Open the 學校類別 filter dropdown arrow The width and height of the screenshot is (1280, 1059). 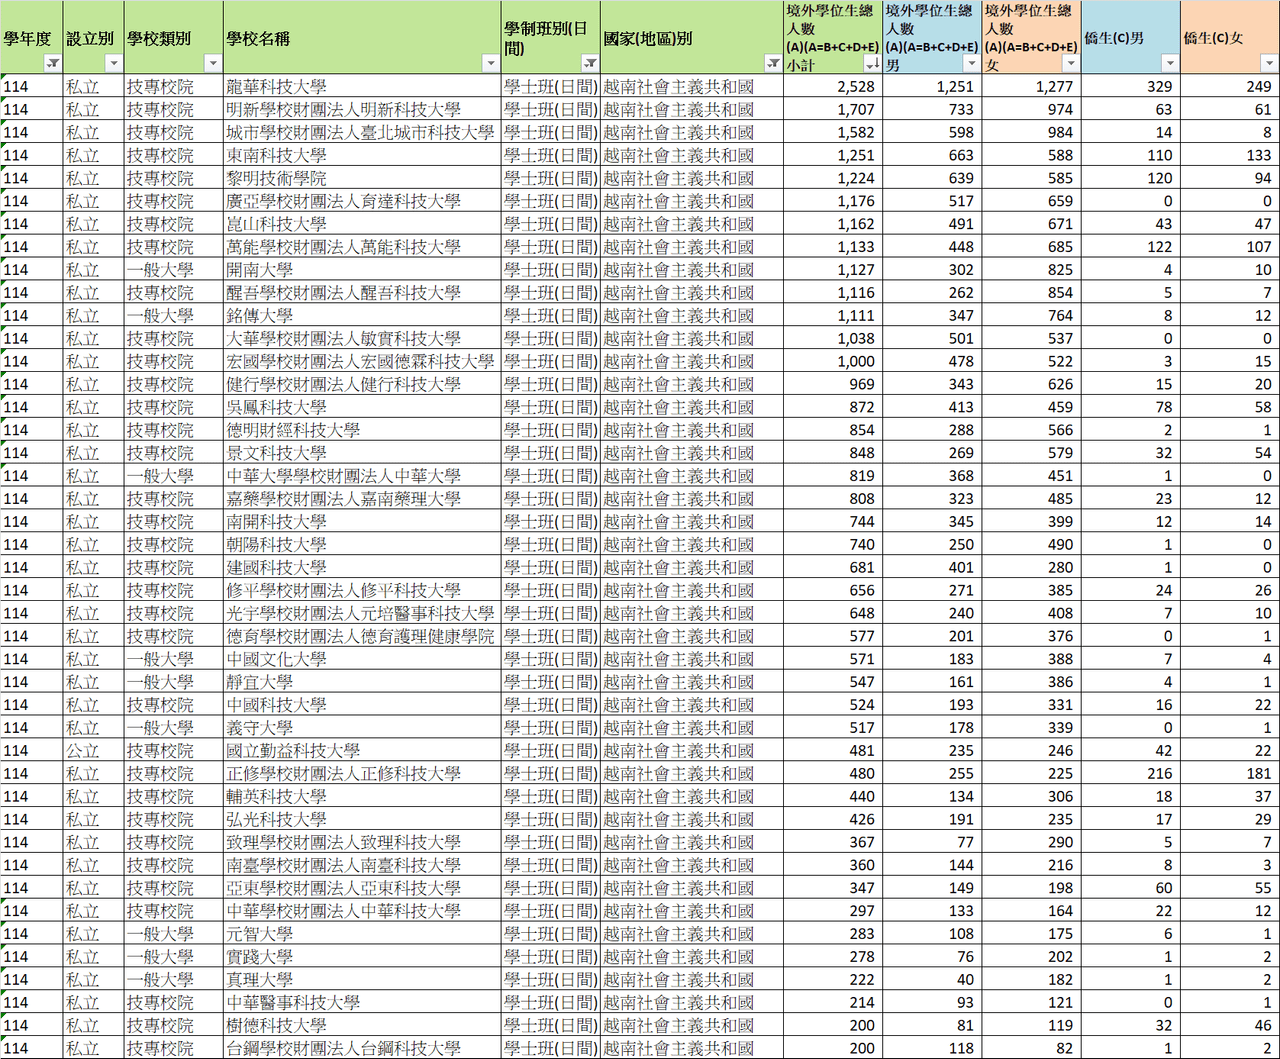pyautogui.click(x=212, y=64)
